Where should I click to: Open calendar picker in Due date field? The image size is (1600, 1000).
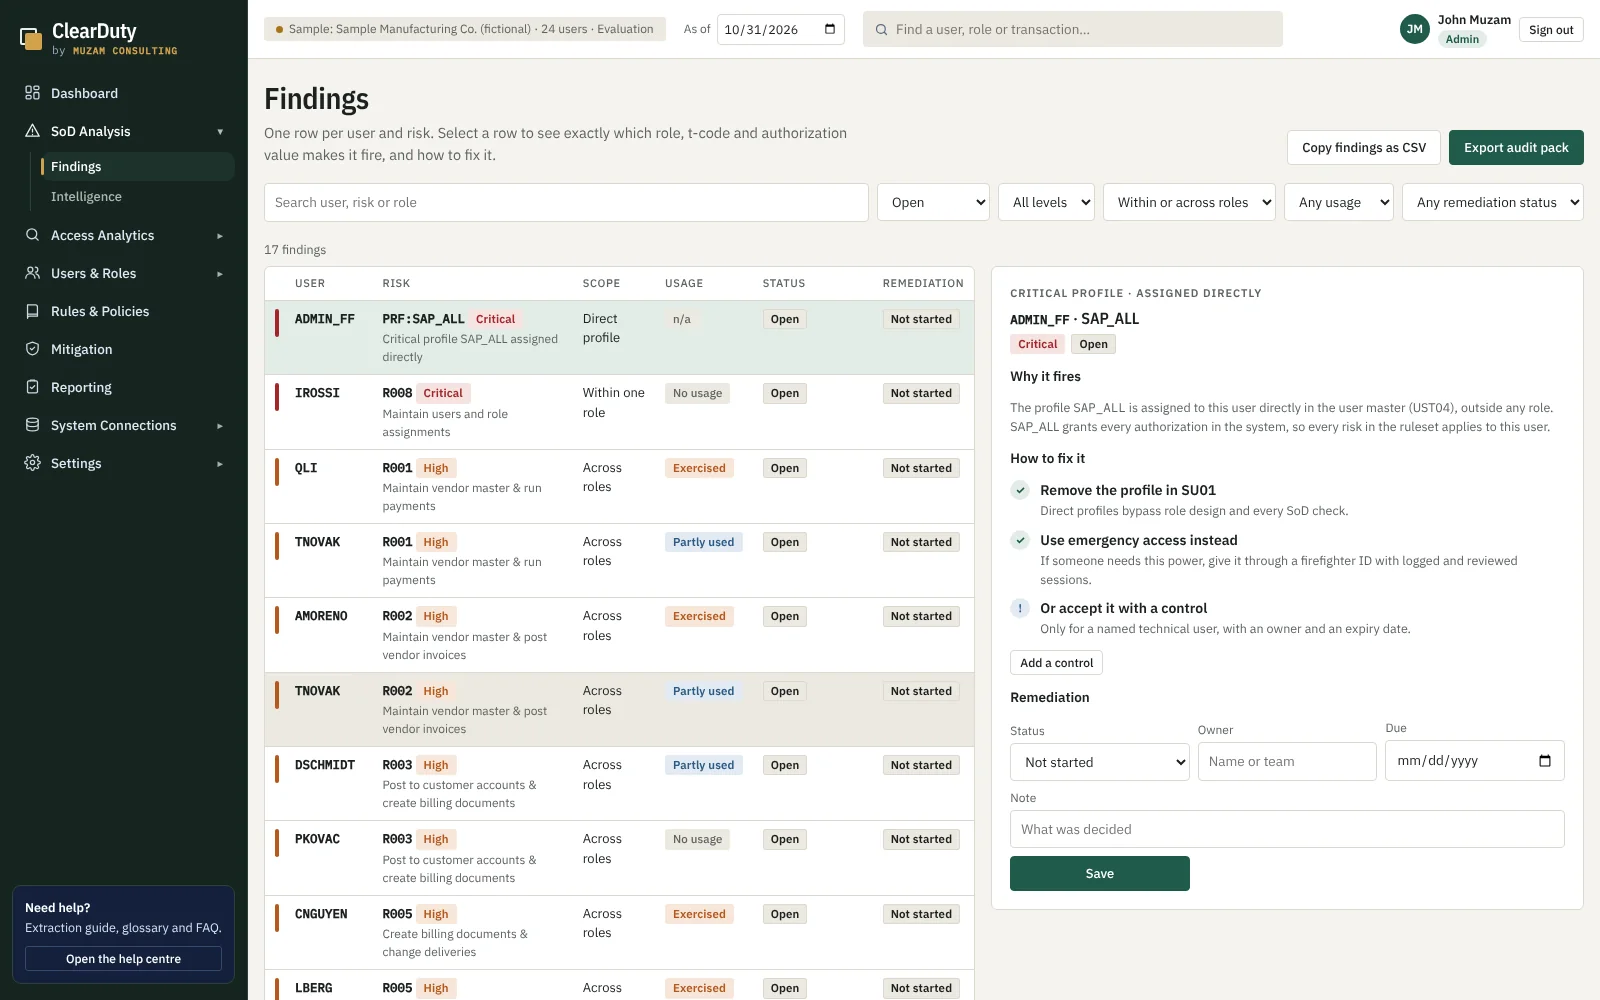pos(1545,761)
